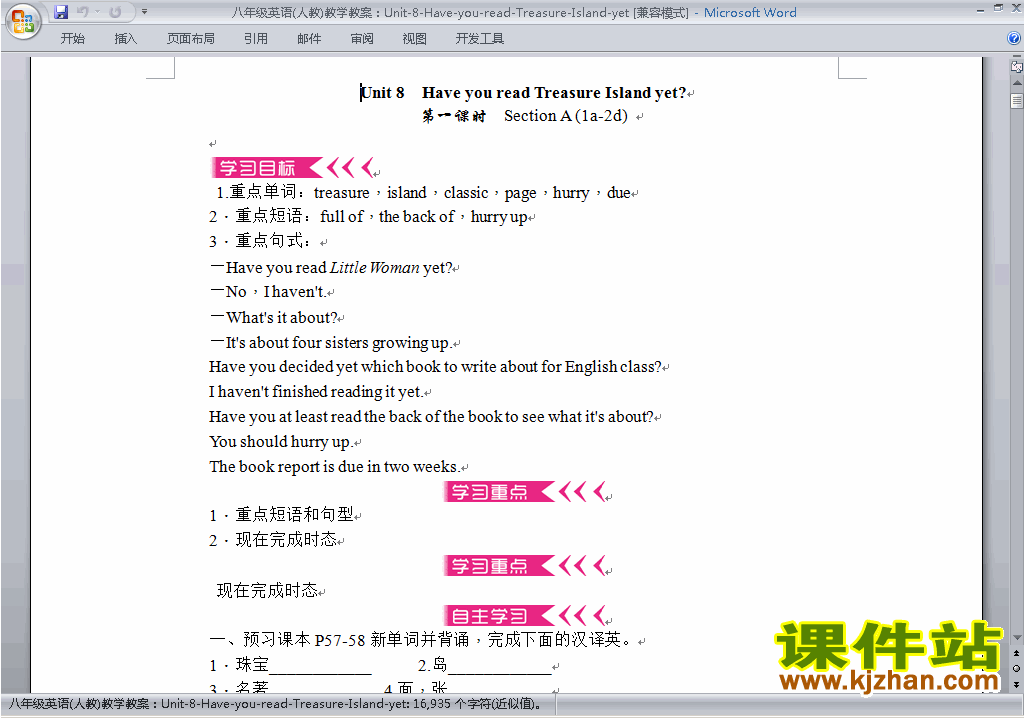Click the split-window bar above the ruler icon

(1017, 58)
